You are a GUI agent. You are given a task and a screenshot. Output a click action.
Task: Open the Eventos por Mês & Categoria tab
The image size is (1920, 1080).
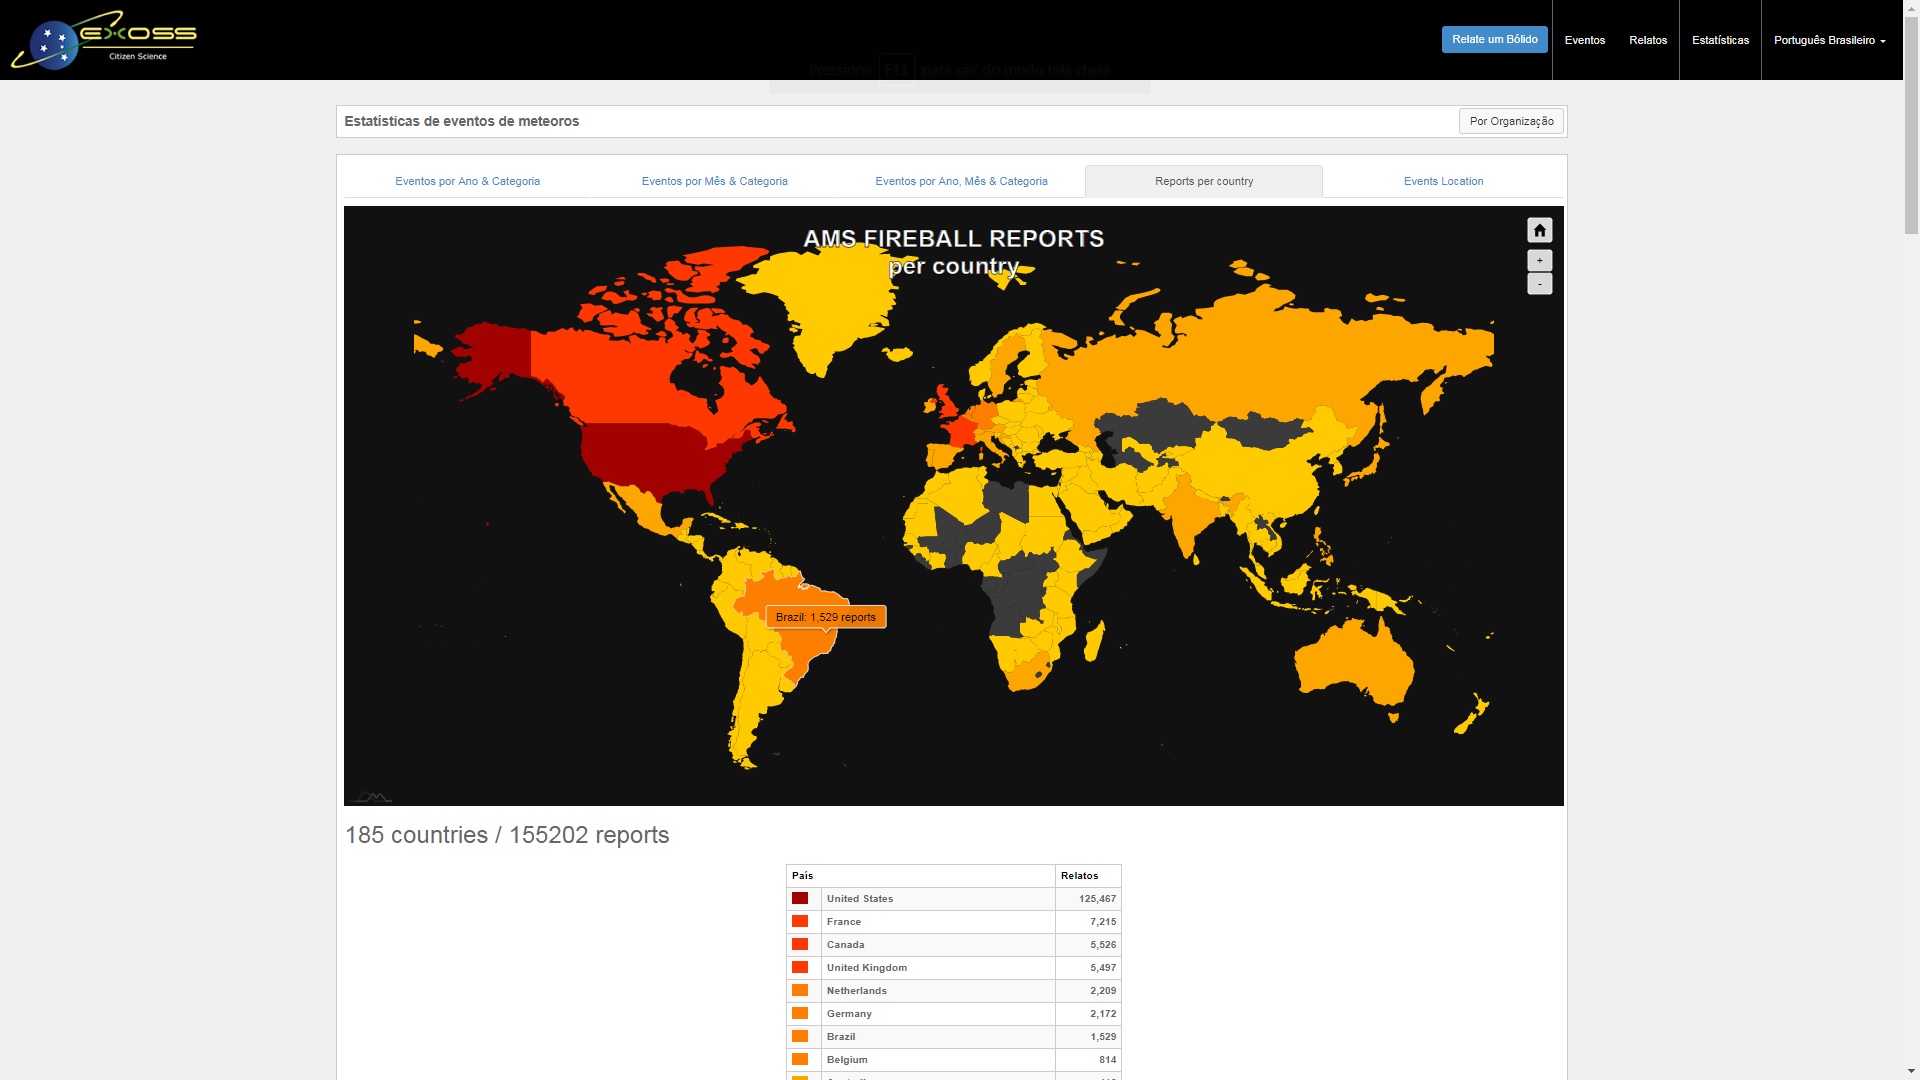(x=714, y=181)
